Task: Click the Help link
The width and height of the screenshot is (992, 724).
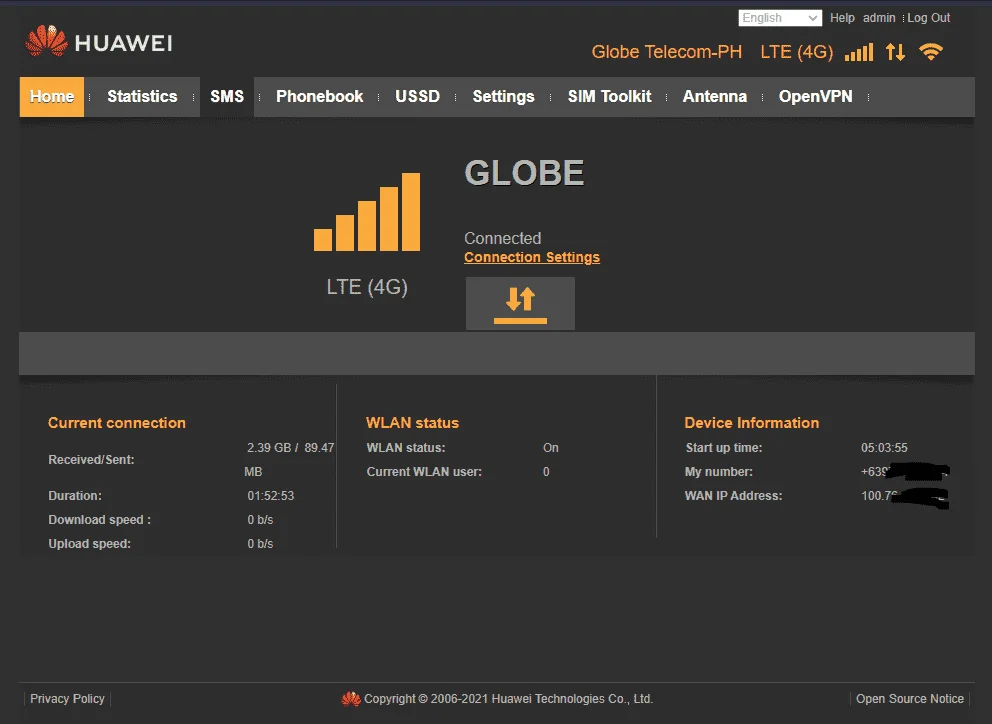Action: tap(842, 18)
